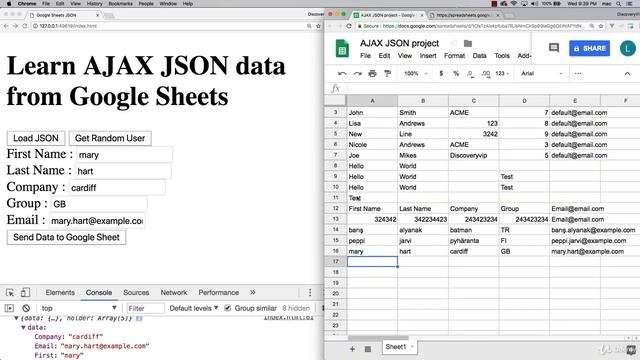Open the Sheets View menu
This screenshot has height=360, width=640.
[x=405, y=56]
